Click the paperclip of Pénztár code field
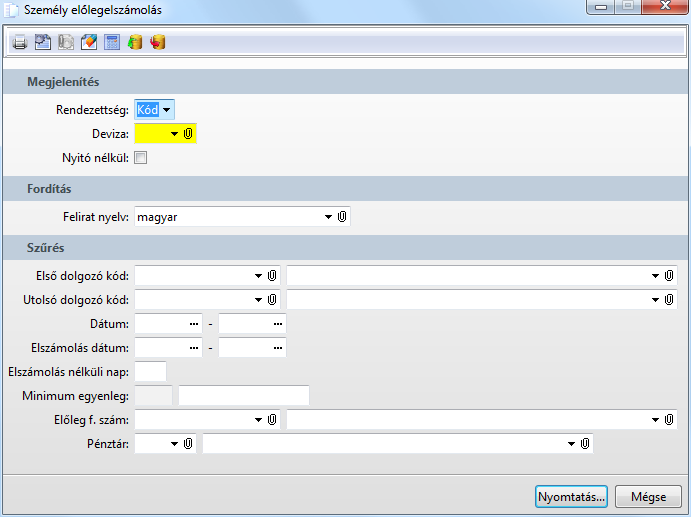The width and height of the screenshot is (691, 517). pos(188,443)
